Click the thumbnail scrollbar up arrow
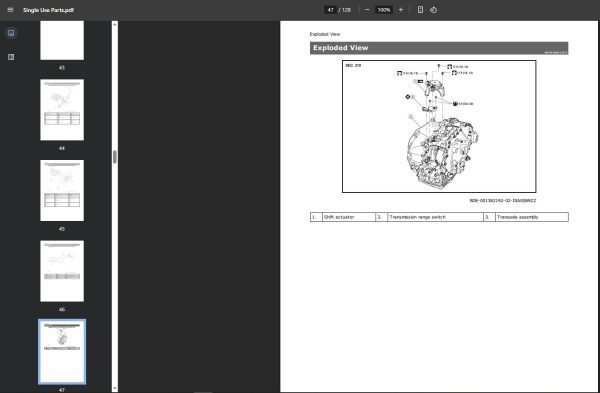 point(115,24)
